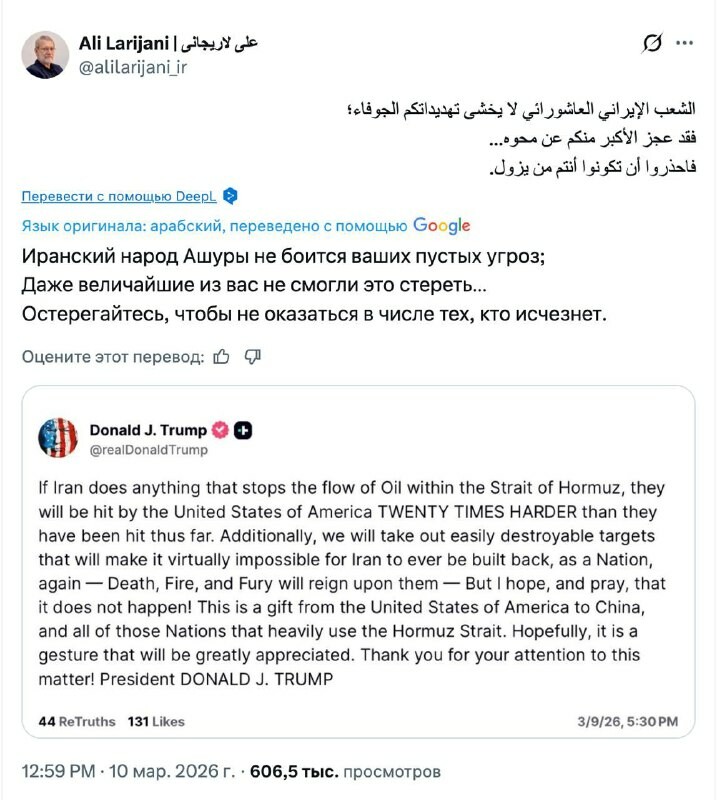
Task: Click the Donald J. Trump display name
Action: click(148, 430)
